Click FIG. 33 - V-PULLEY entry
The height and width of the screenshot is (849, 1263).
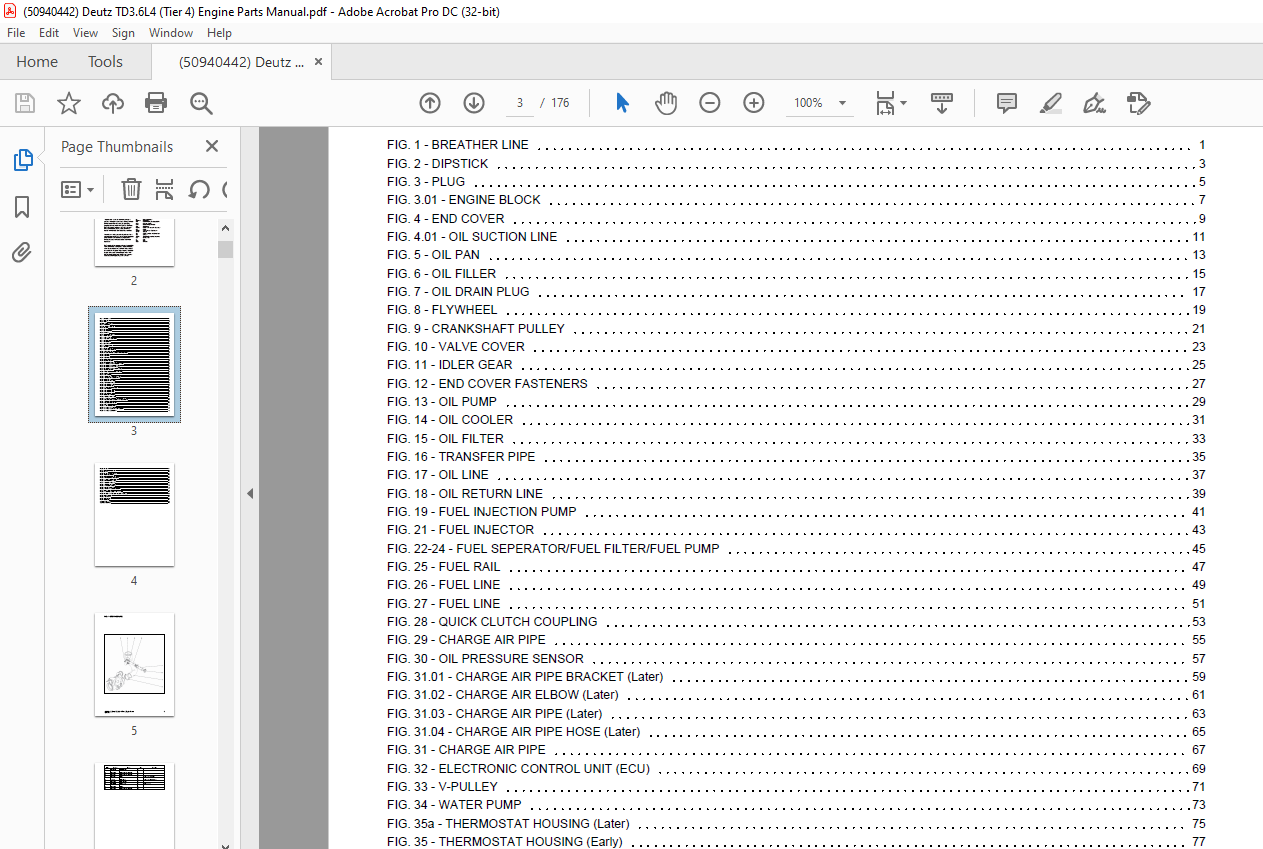[x=442, y=787]
